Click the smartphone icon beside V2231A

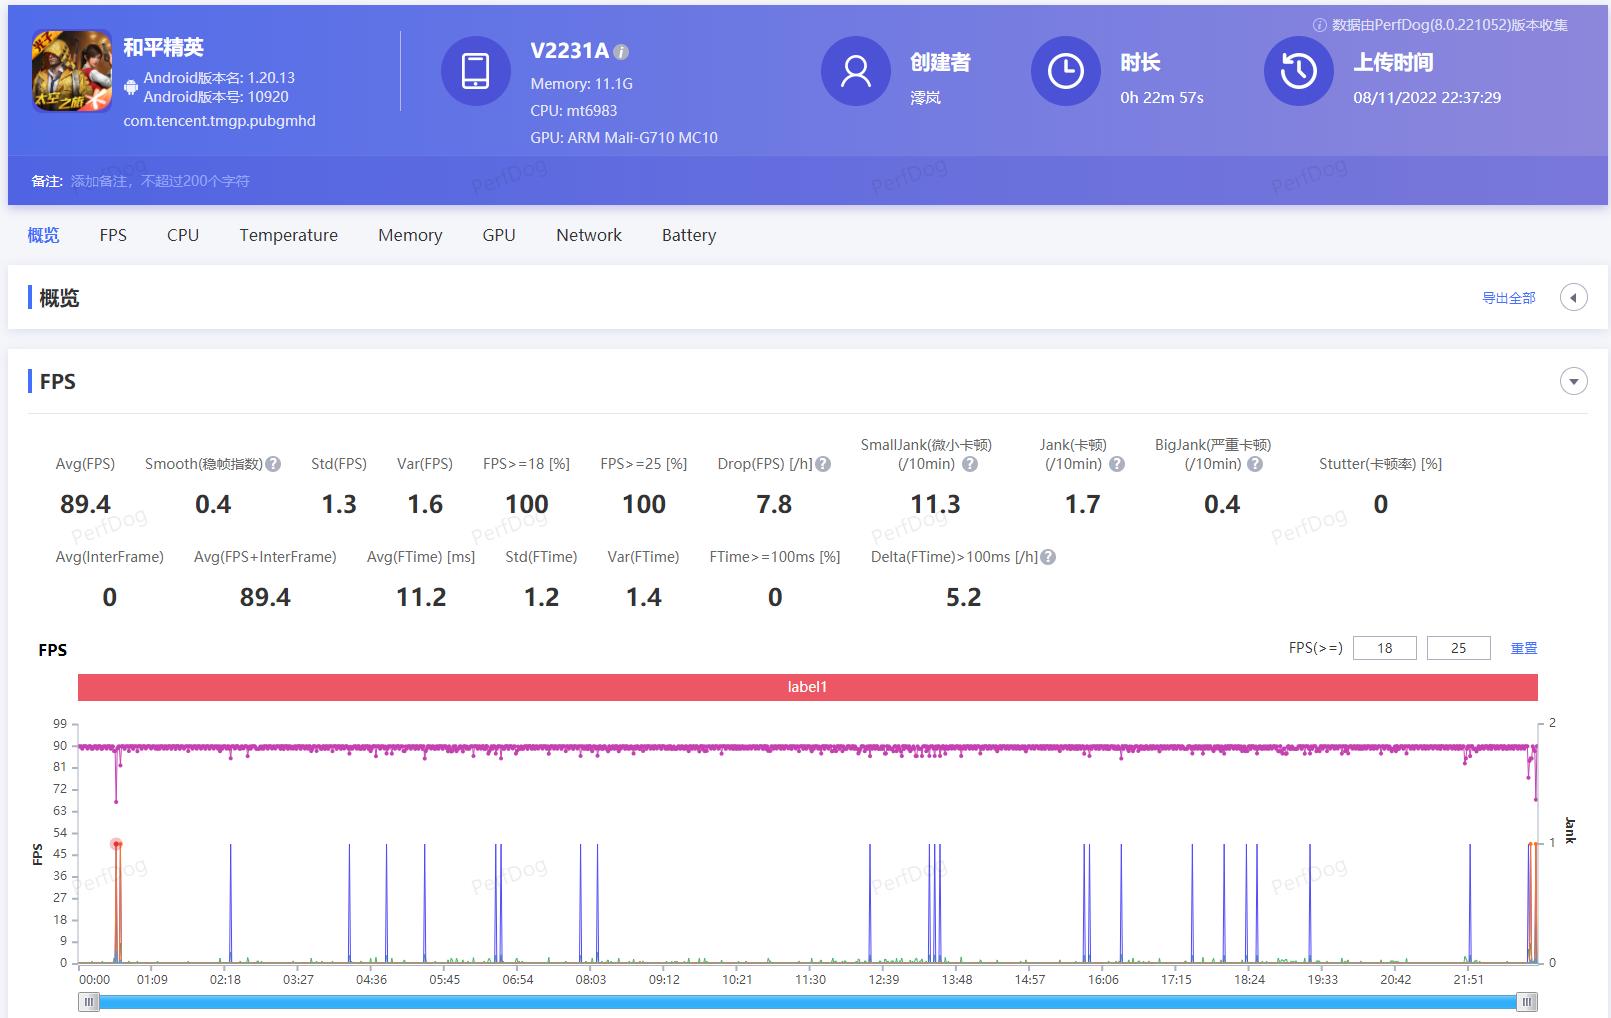[x=476, y=71]
